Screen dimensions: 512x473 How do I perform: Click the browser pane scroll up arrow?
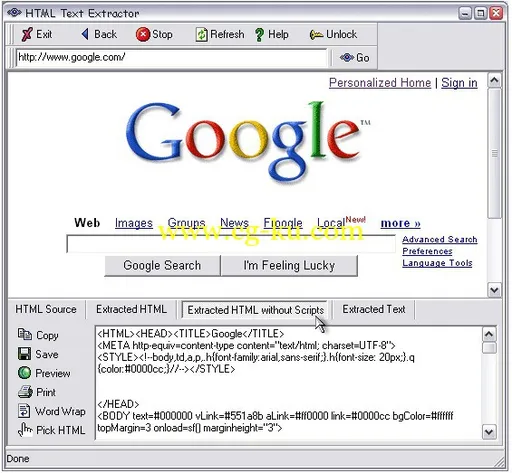[495, 80]
